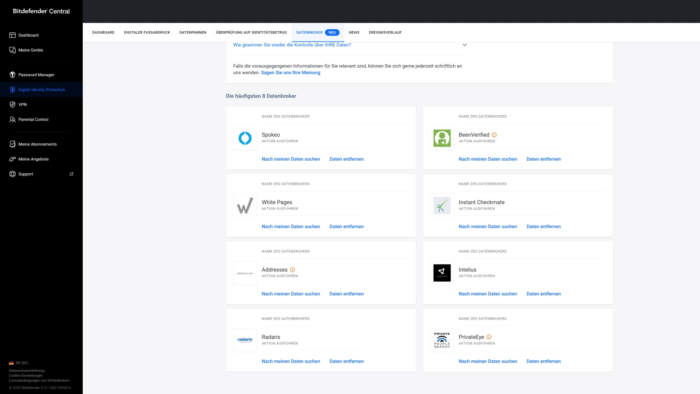Open the Datenpannen tab

193,33
